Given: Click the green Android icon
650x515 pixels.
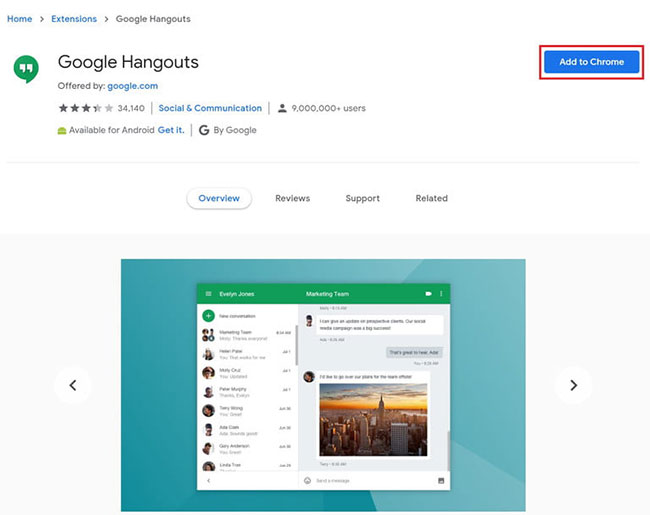Looking at the screenshot, I should point(62,131).
